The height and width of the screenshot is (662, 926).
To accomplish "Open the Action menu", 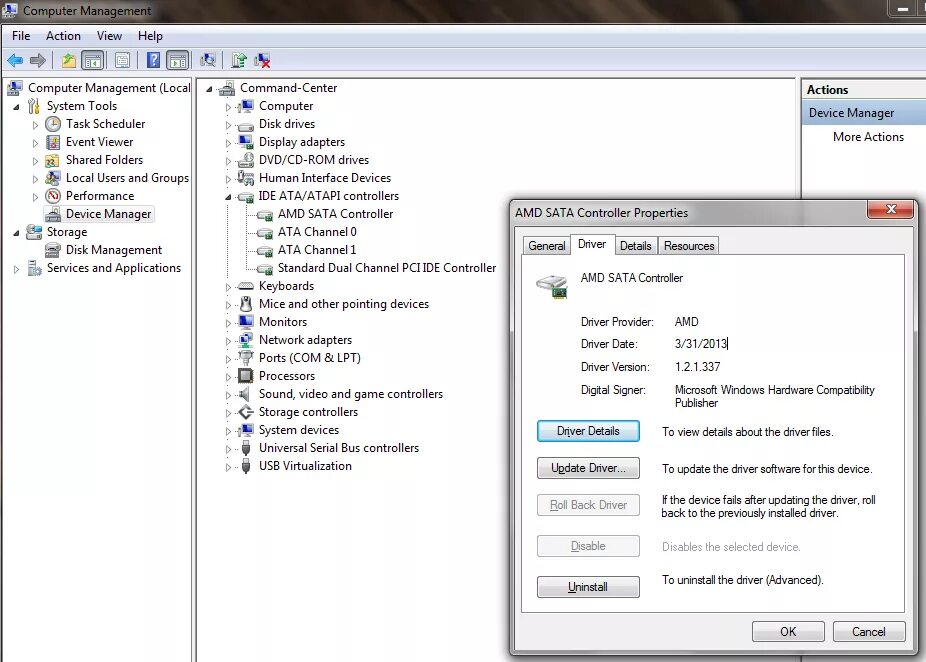I will (x=63, y=36).
